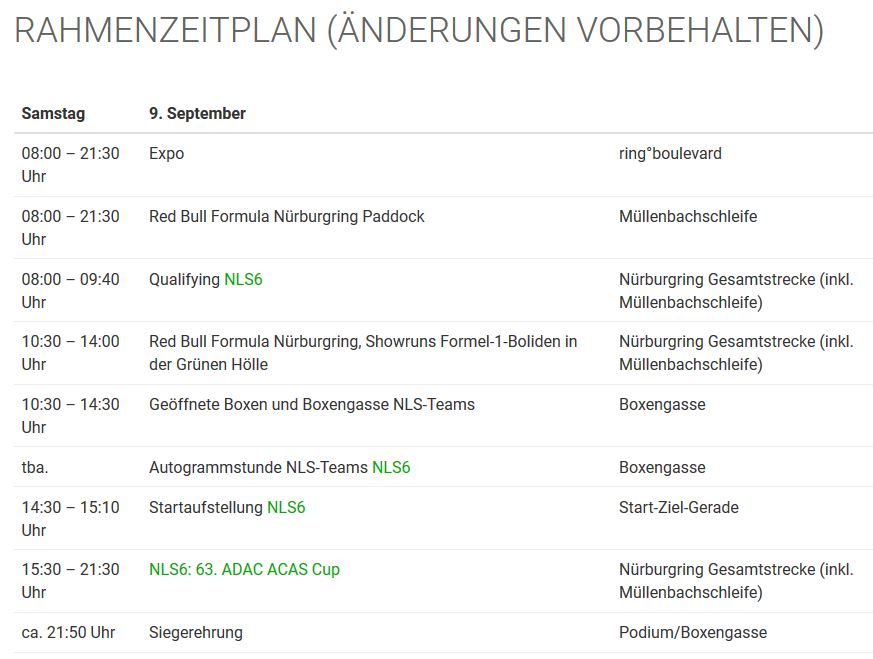The image size is (873, 659).
Task: Click the NLS6 link next to Qualifying
Action: pyautogui.click(x=243, y=279)
